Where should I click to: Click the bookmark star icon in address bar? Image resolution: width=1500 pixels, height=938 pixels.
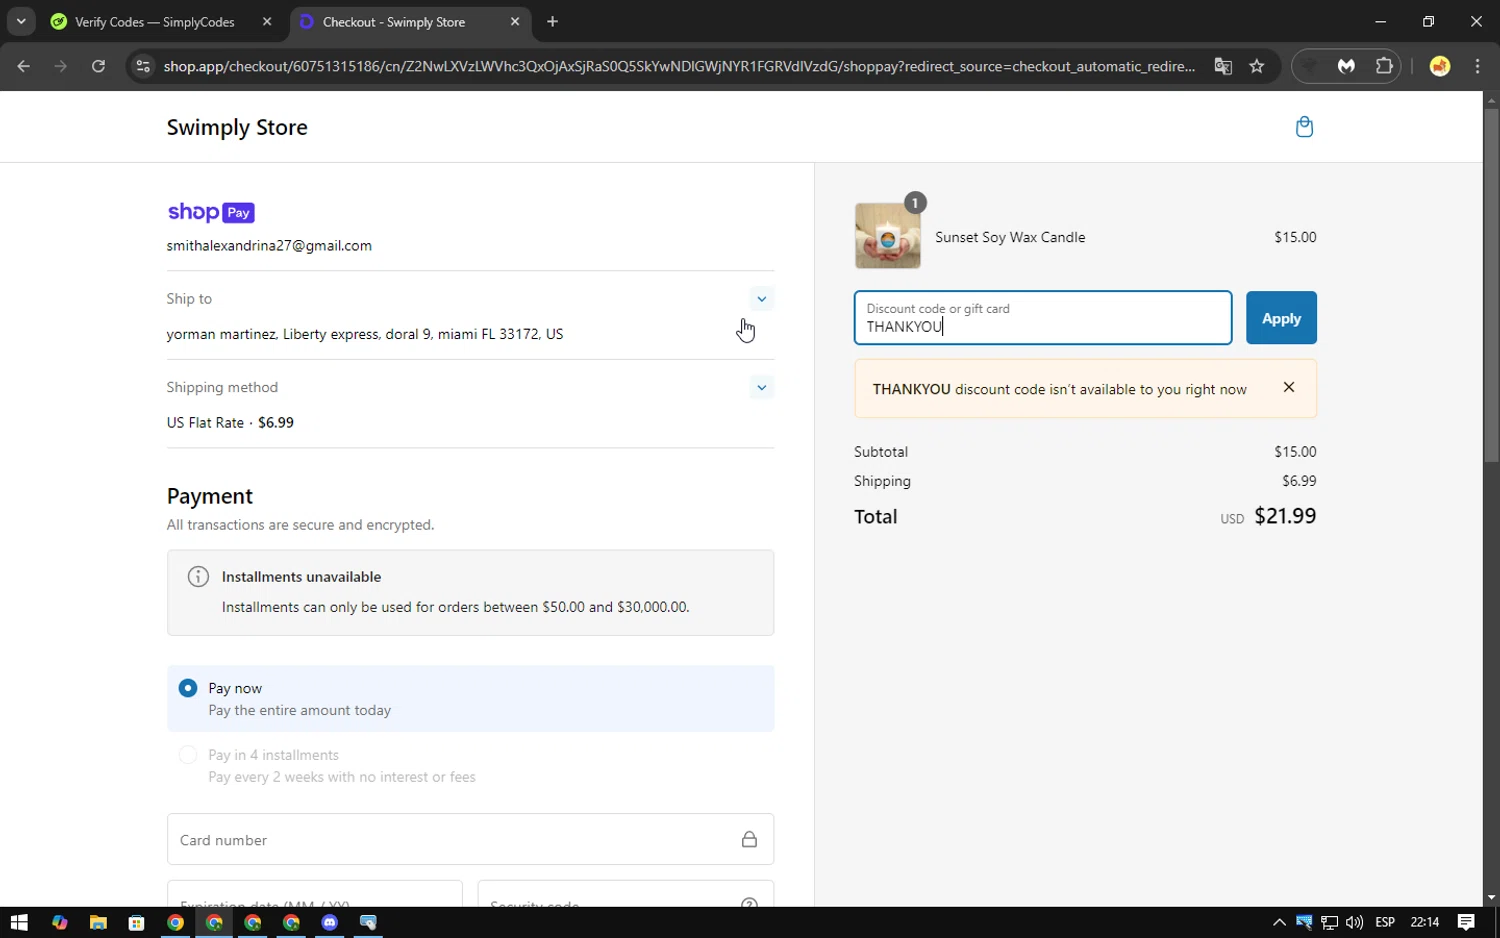tap(1257, 66)
